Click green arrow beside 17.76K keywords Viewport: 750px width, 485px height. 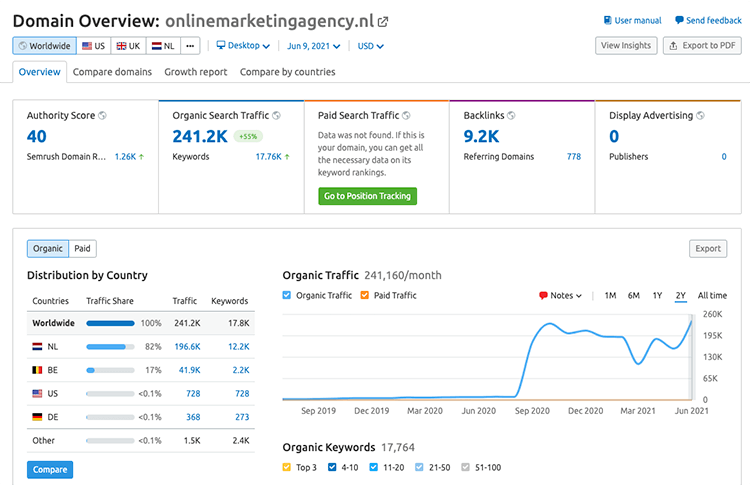[x=287, y=156]
